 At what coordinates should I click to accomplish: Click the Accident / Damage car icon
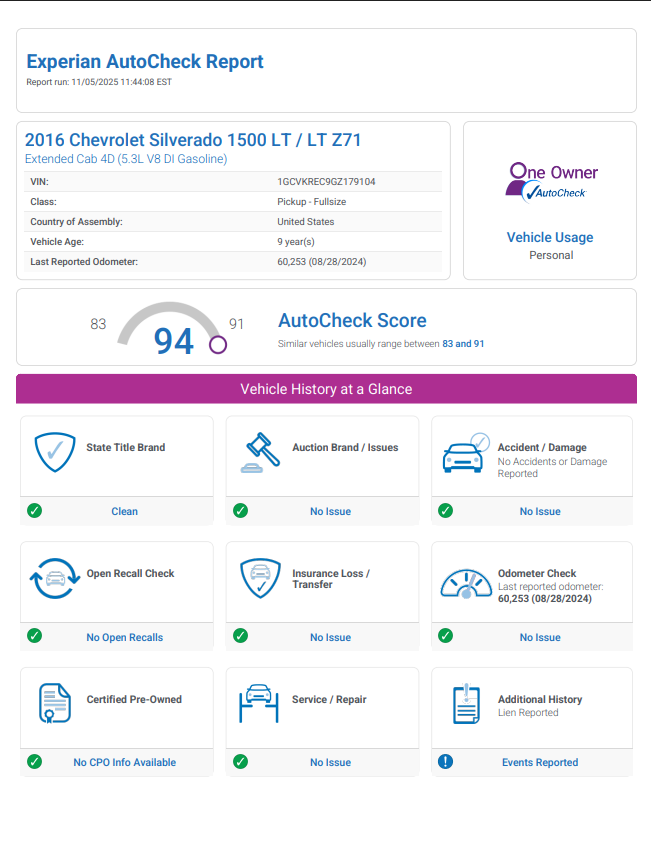[465, 454]
